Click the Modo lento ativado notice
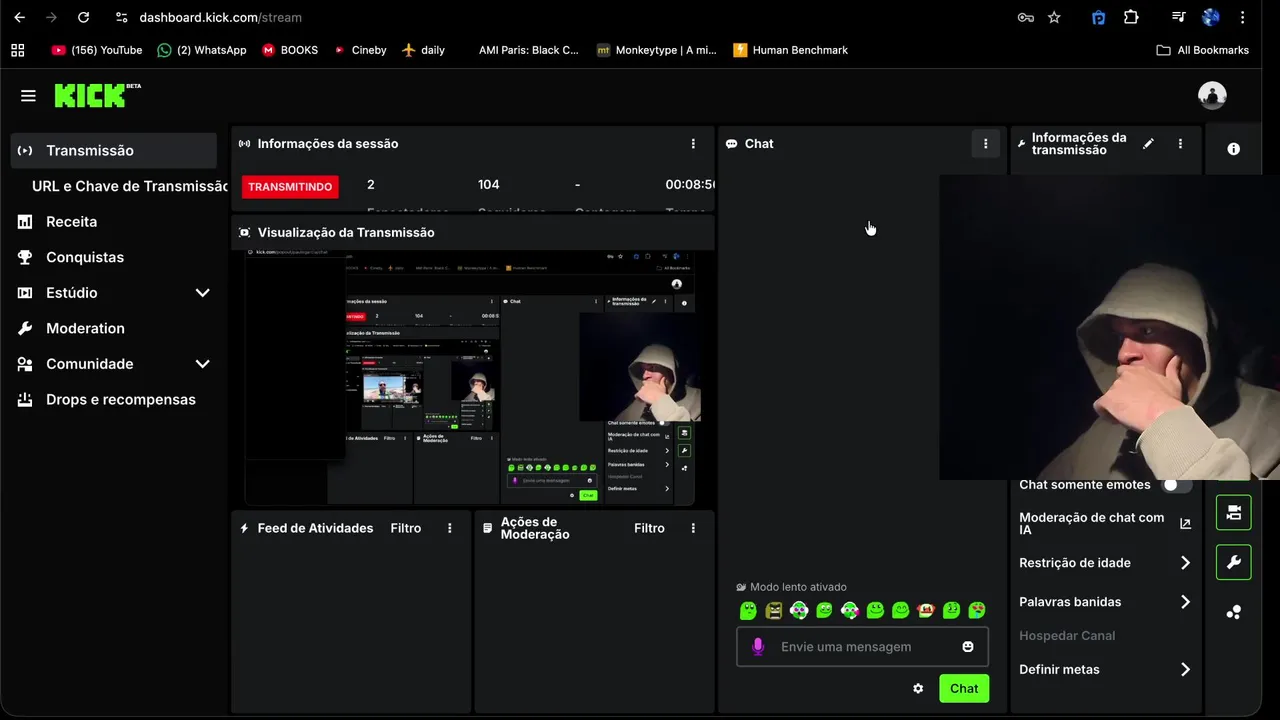 791,587
